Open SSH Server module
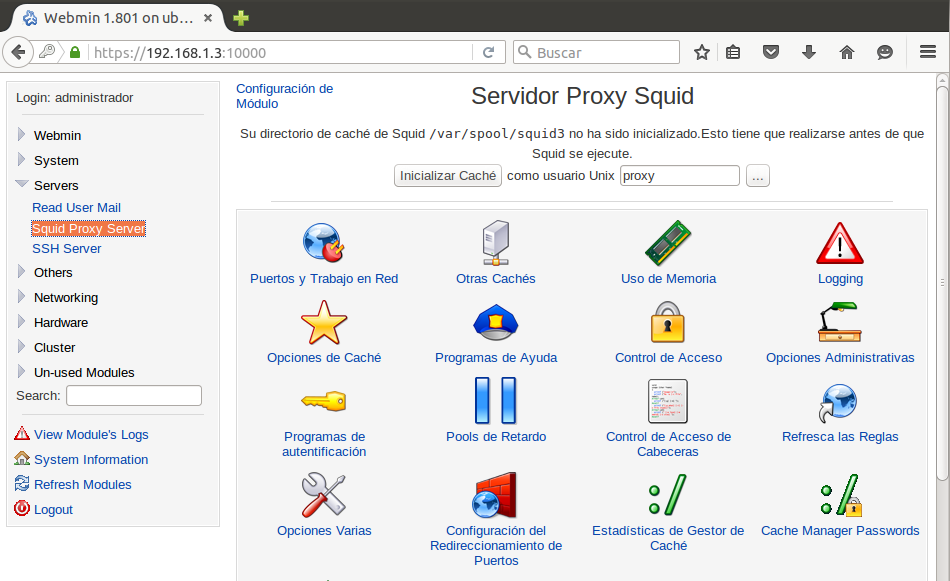950x581 pixels. (67, 248)
